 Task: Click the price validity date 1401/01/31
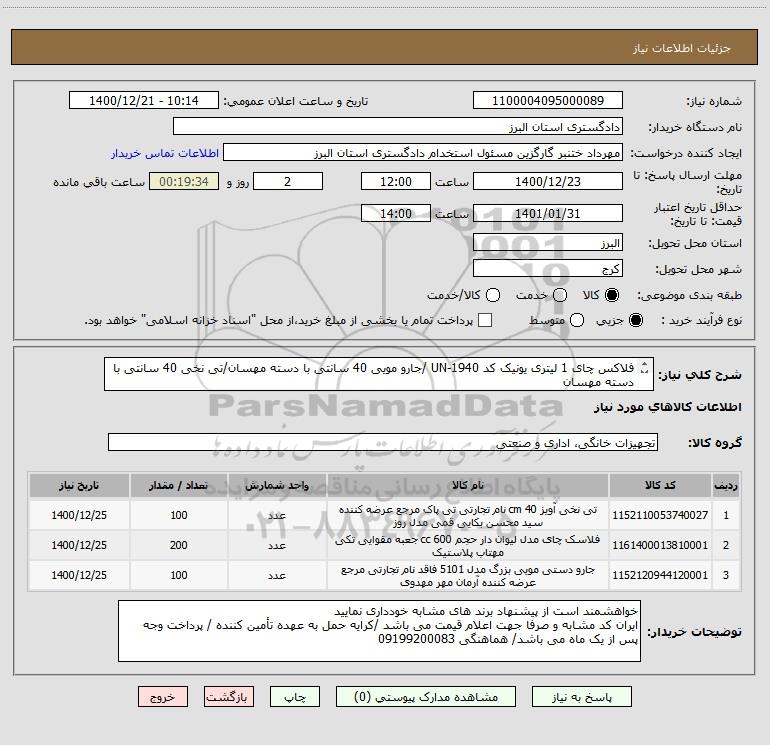(548, 213)
